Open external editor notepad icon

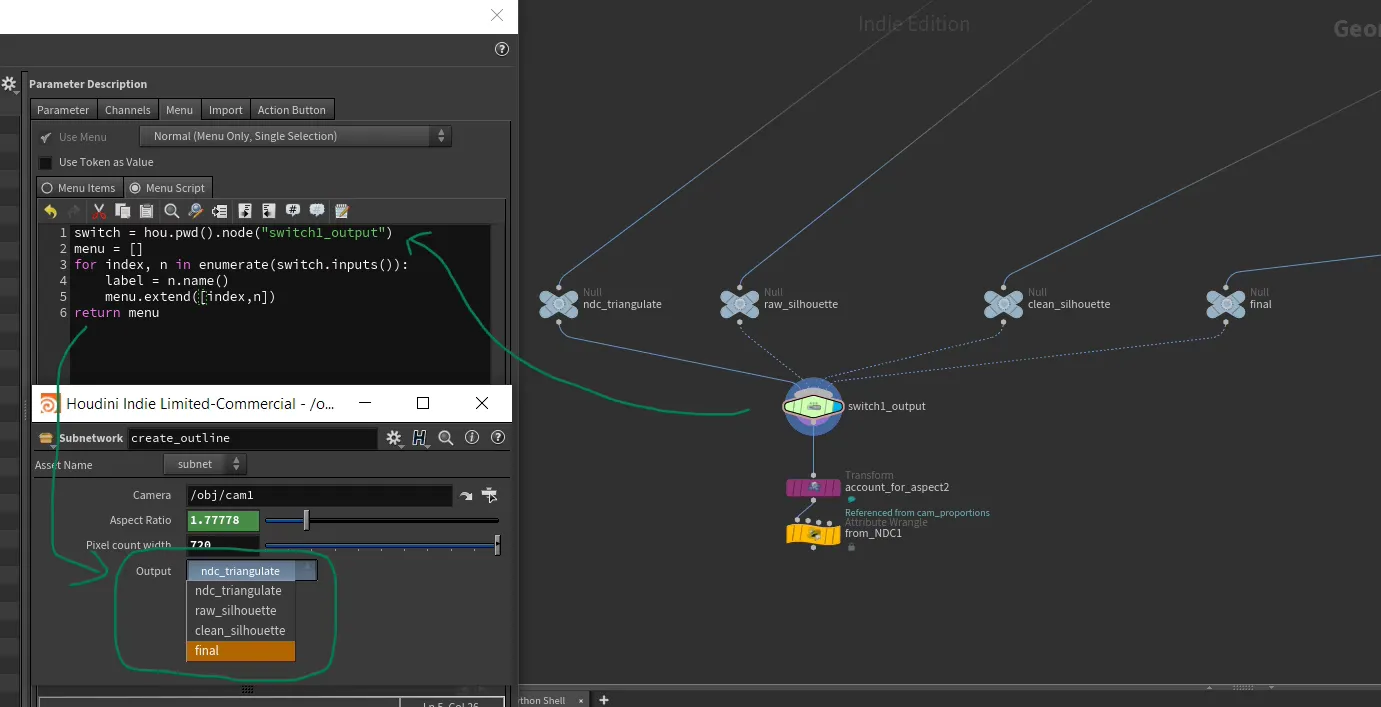click(342, 211)
